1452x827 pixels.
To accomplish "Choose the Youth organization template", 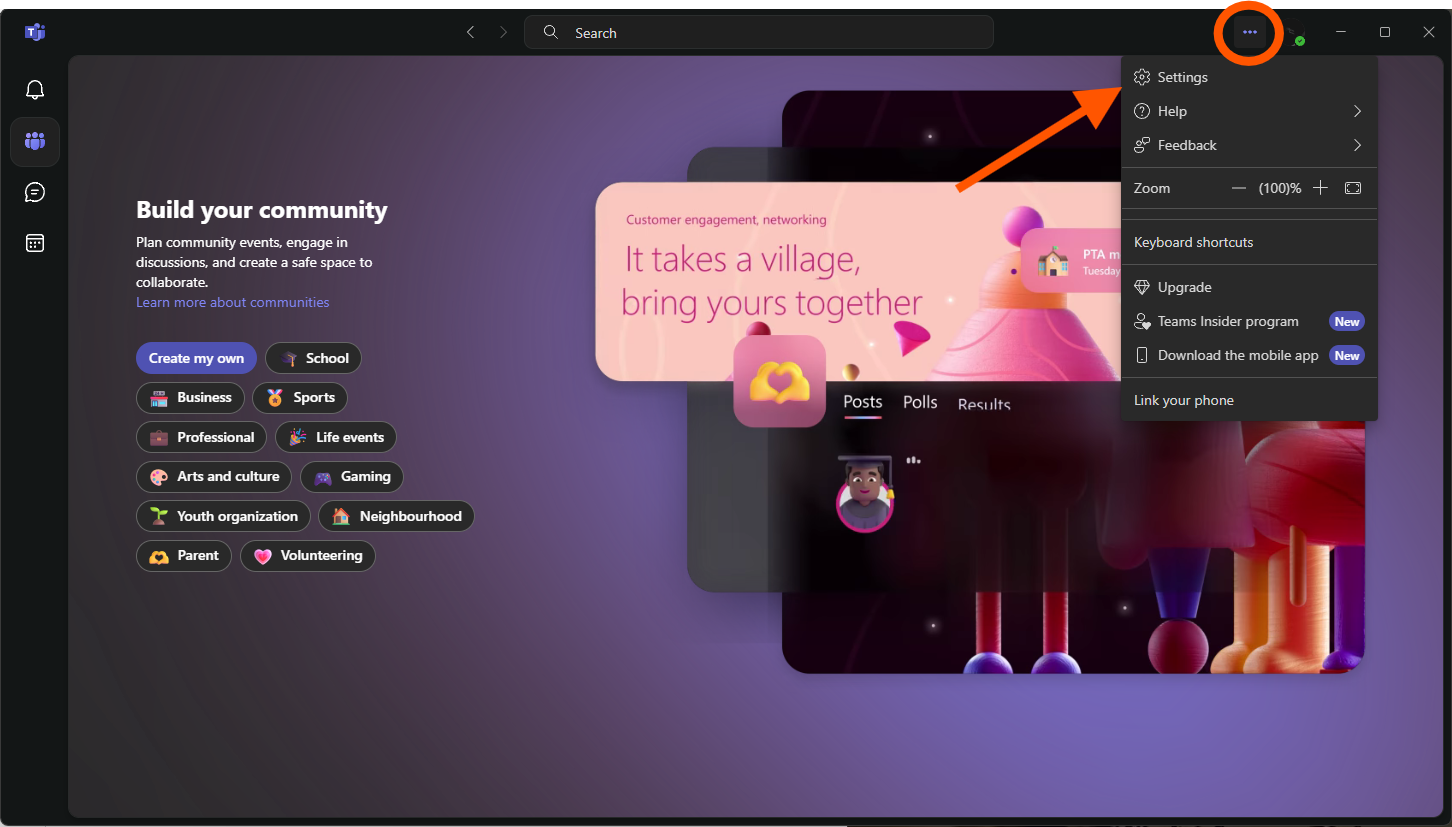I will (223, 516).
